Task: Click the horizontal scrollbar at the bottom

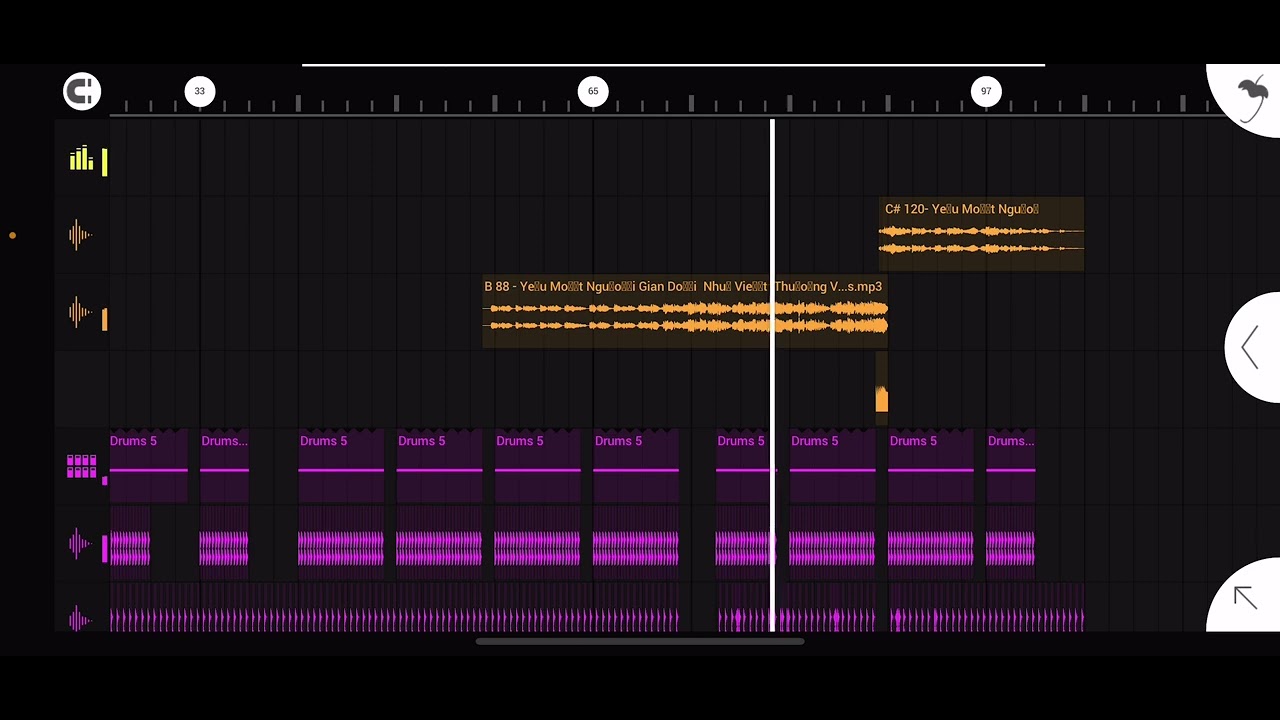Action: coord(640,642)
